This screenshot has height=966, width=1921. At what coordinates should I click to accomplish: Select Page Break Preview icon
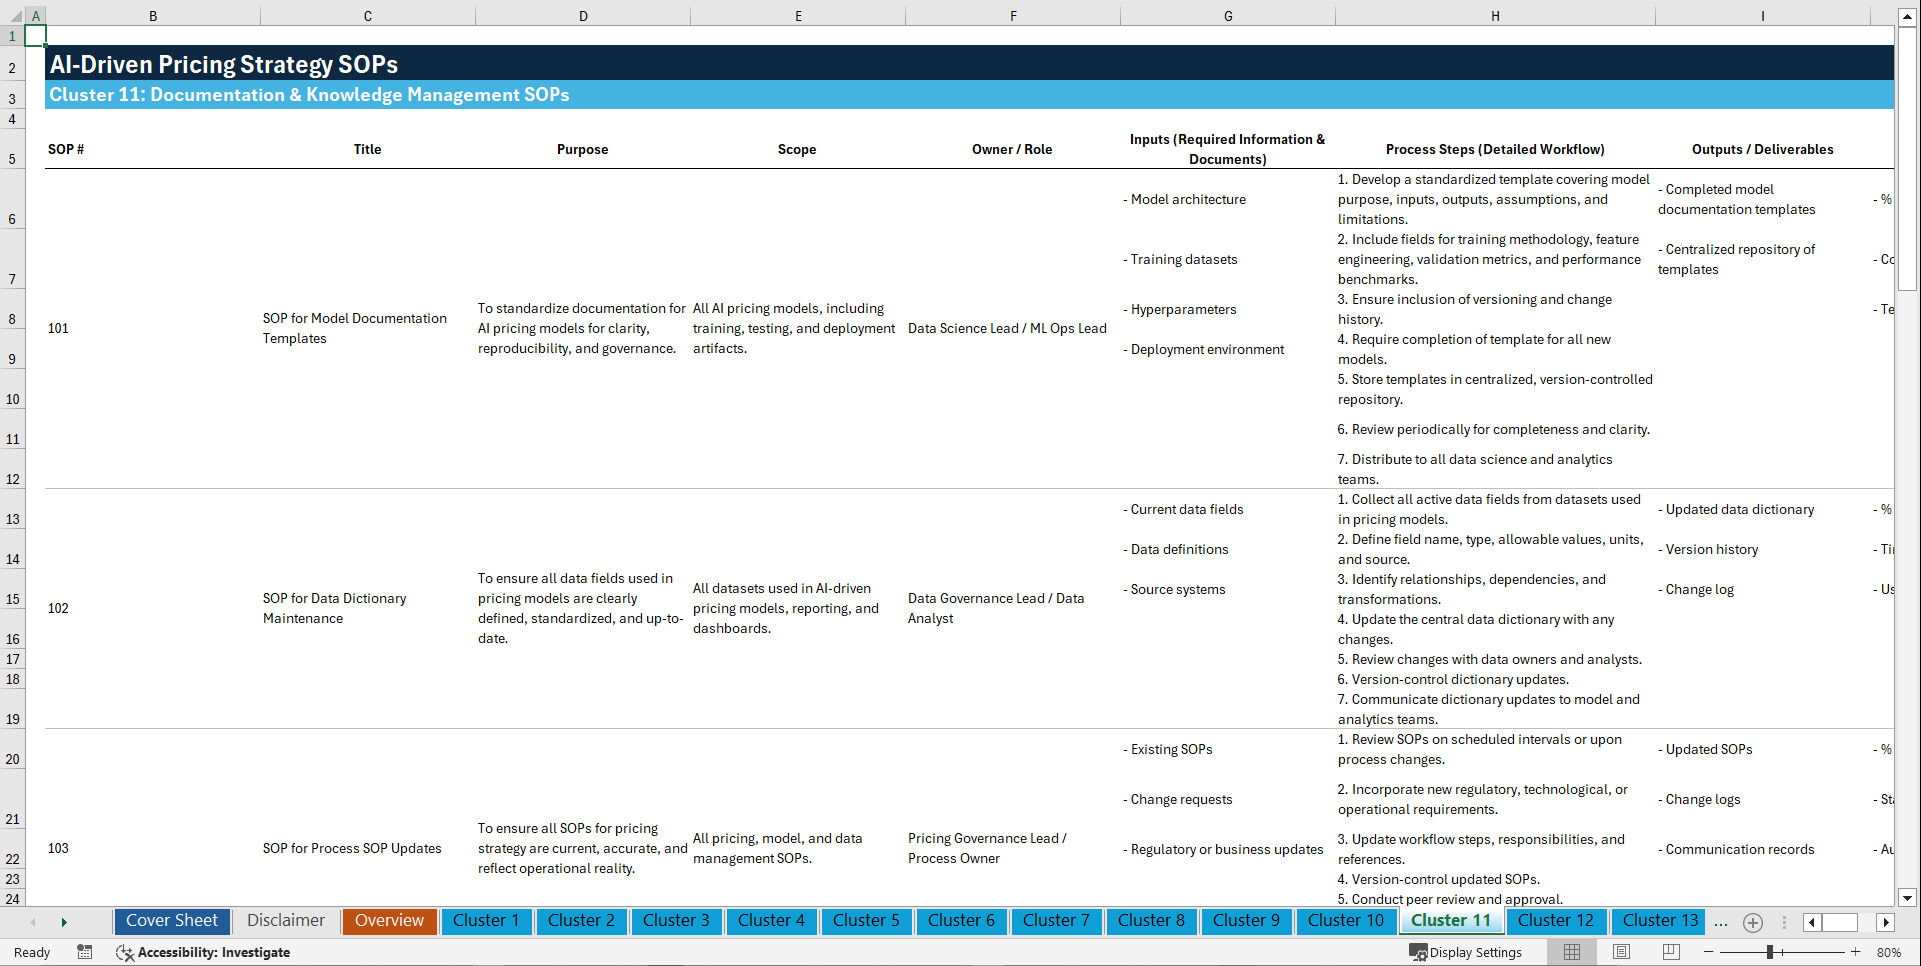point(1670,952)
